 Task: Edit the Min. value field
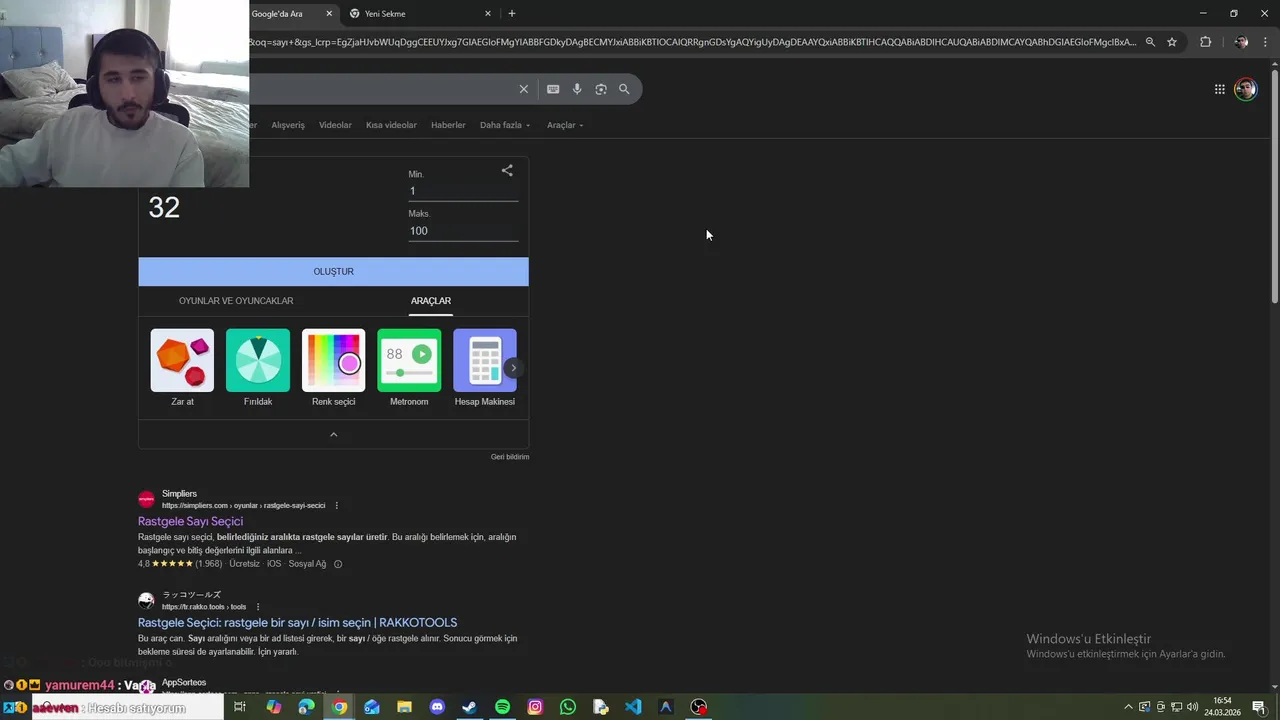(463, 191)
